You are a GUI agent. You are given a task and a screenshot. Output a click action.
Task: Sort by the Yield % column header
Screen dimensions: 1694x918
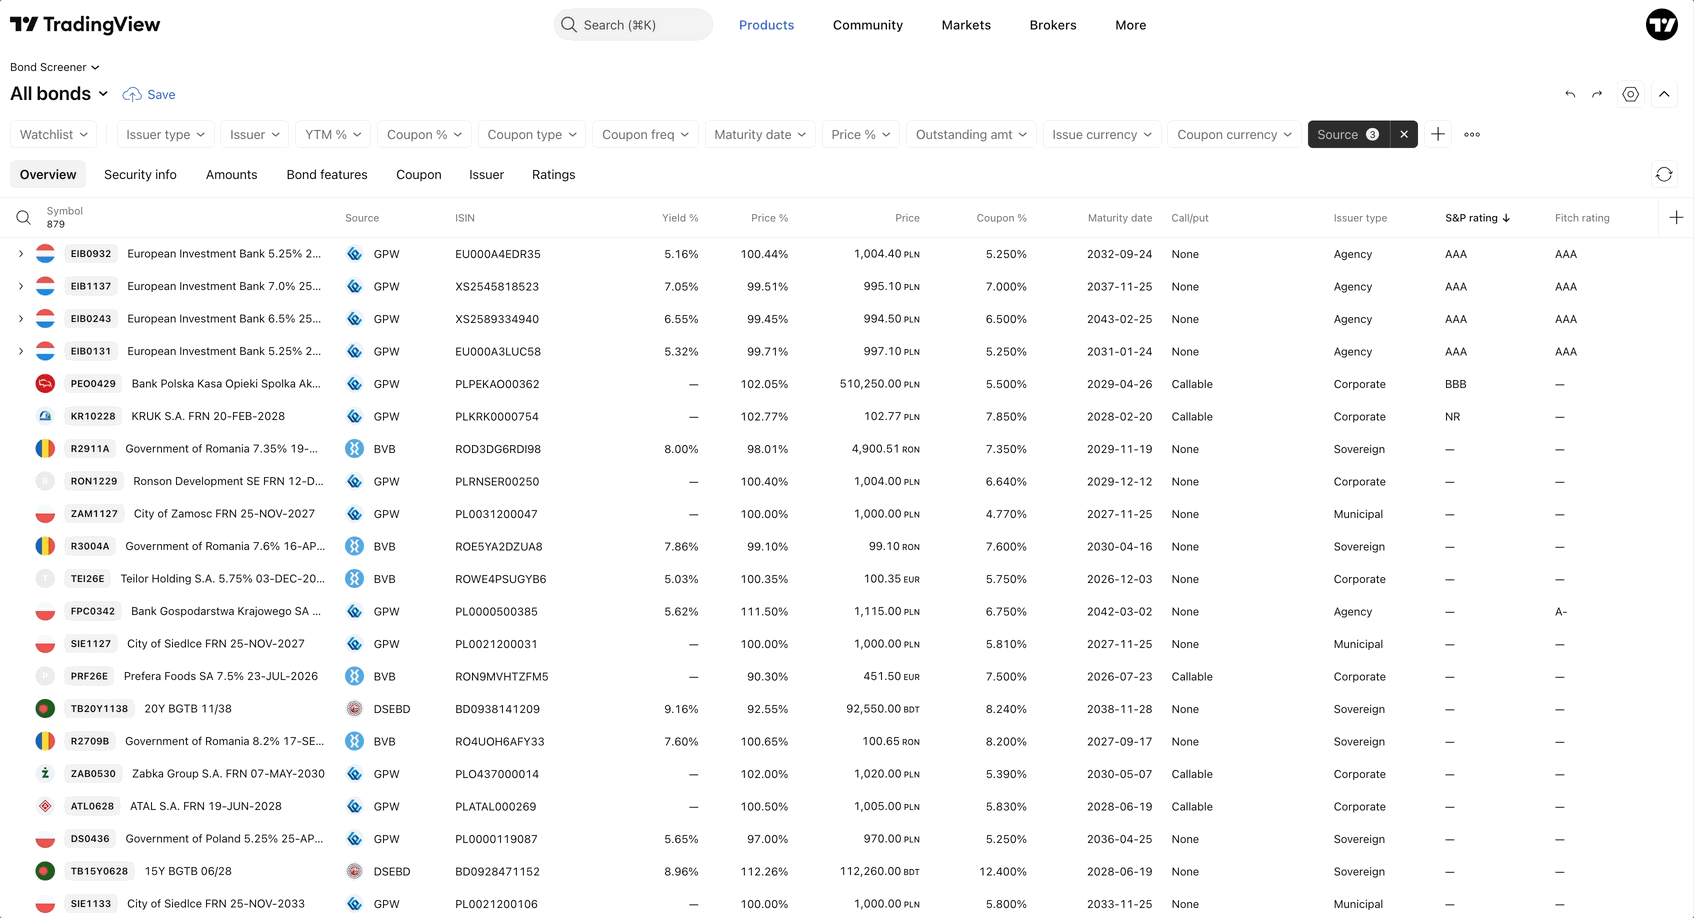tap(680, 218)
